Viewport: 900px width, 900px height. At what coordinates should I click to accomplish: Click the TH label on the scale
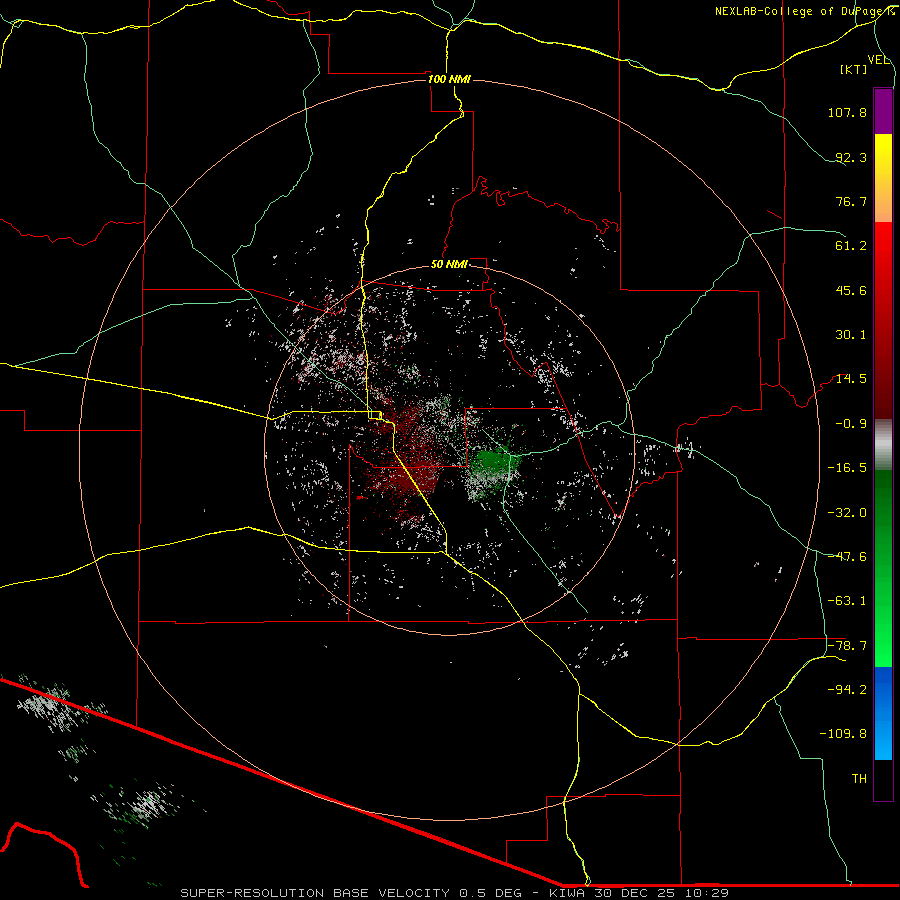click(859, 779)
